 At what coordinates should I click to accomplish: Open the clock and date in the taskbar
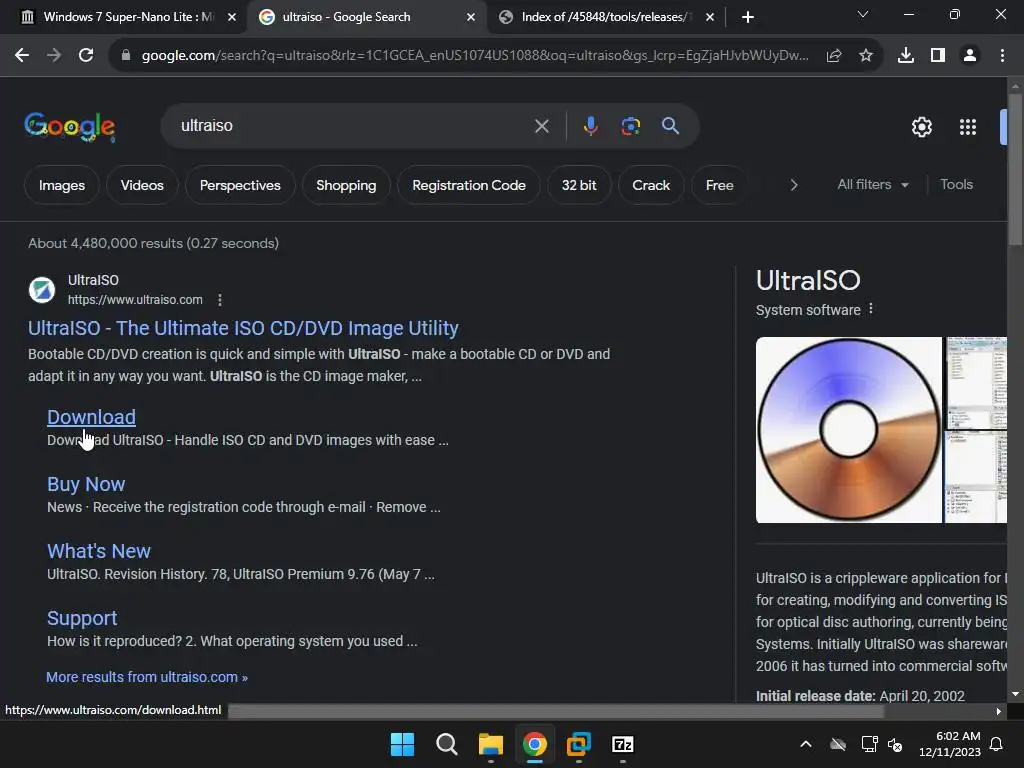pos(950,744)
